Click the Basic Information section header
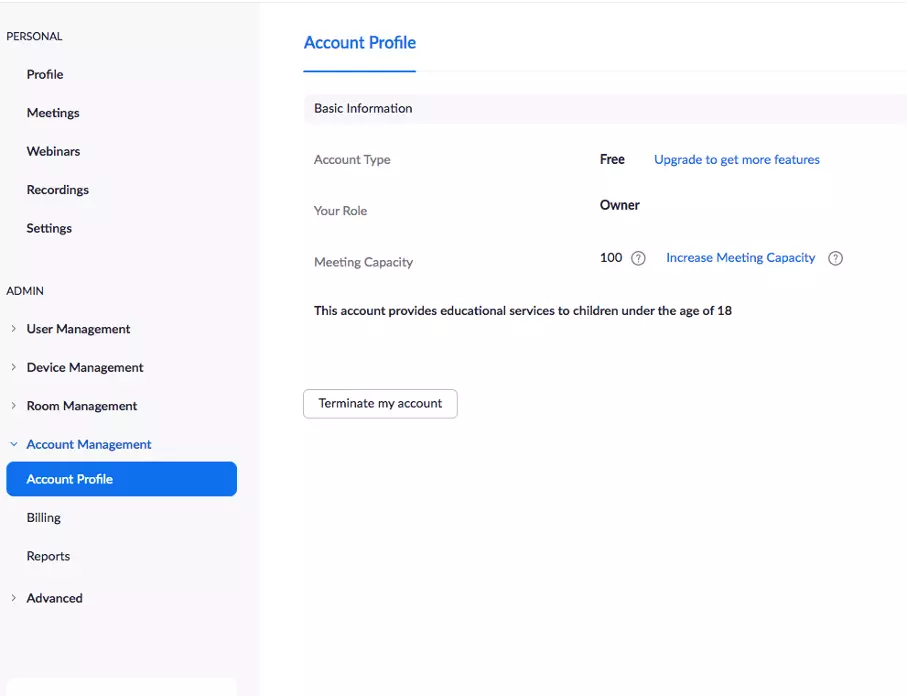This screenshot has width=908, height=696. pyautogui.click(x=363, y=108)
